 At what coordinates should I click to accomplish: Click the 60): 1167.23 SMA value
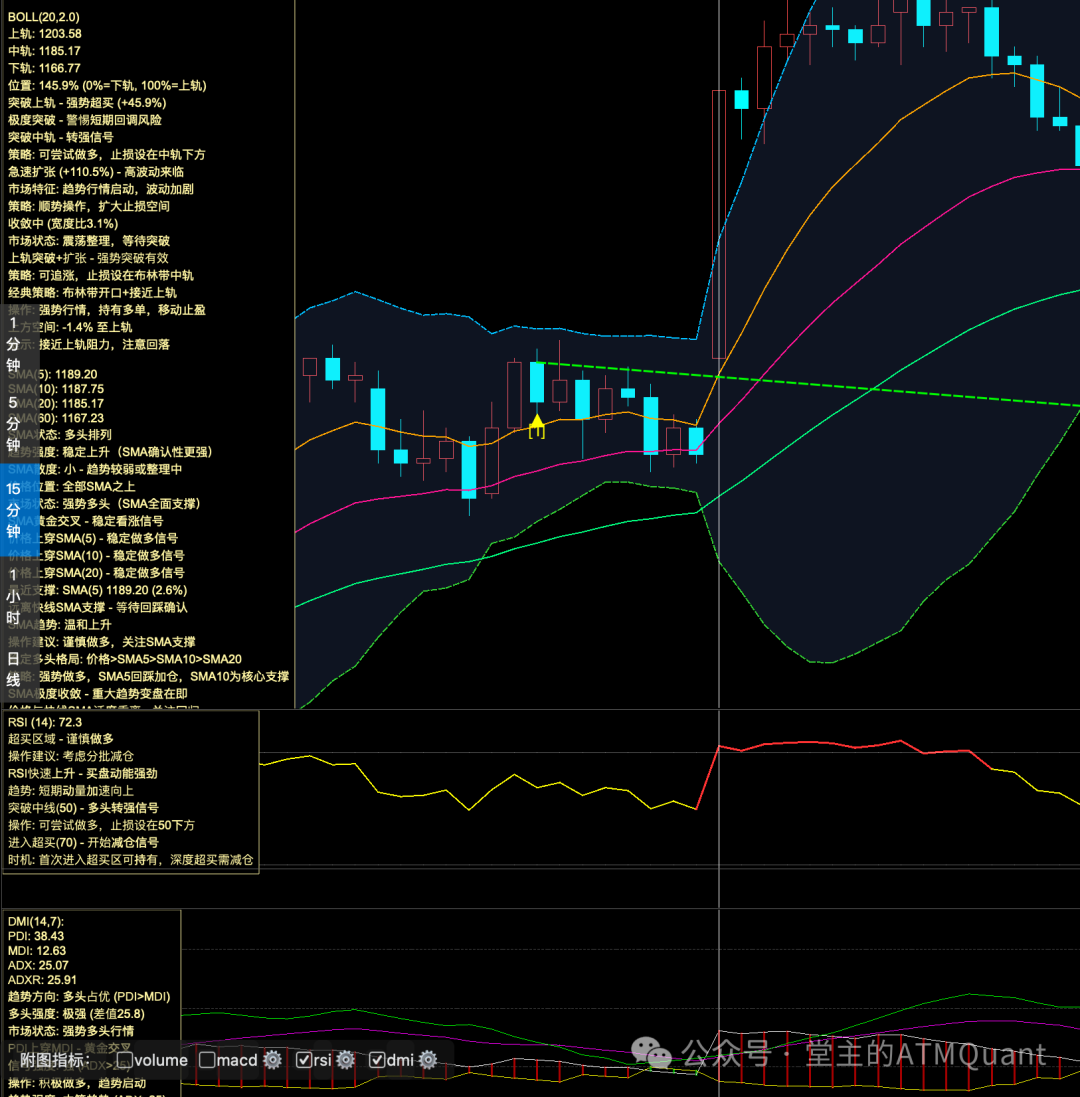point(69,418)
